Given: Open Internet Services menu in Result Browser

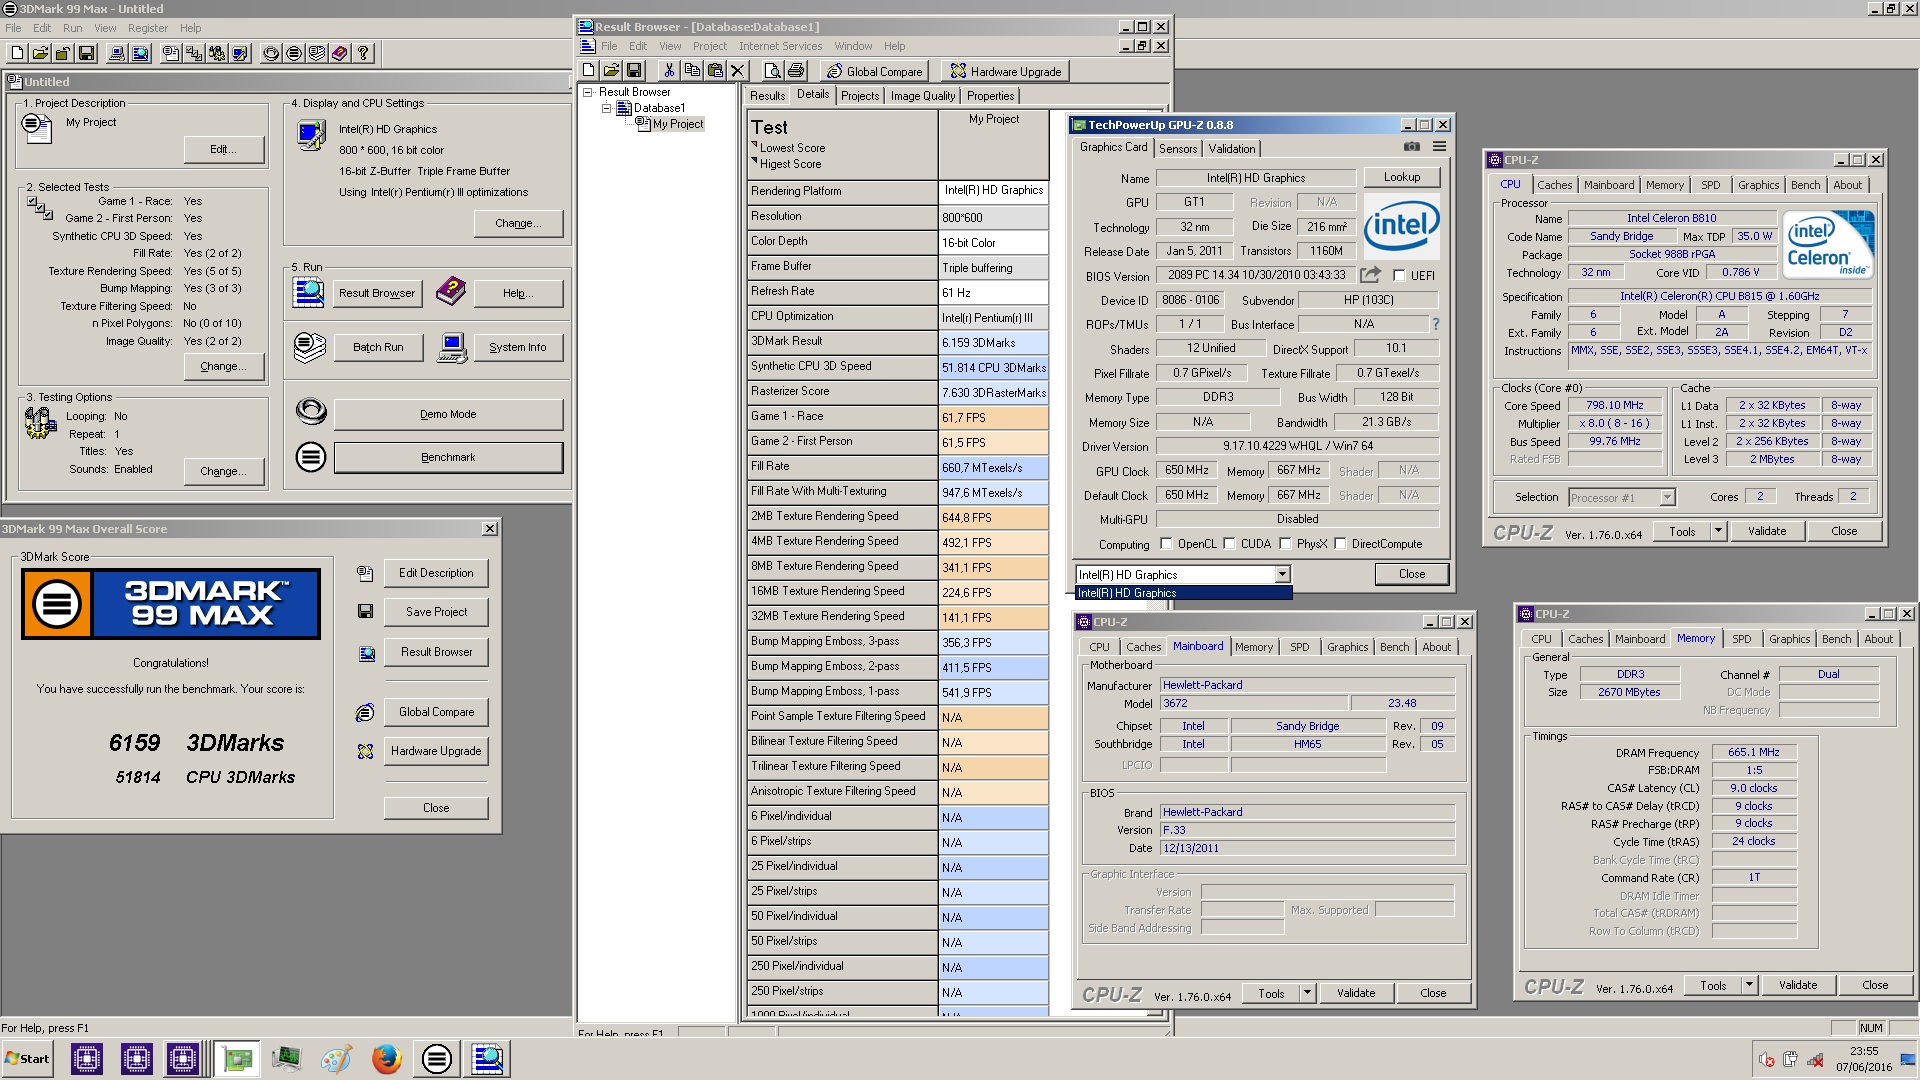Looking at the screenshot, I should 780,46.
